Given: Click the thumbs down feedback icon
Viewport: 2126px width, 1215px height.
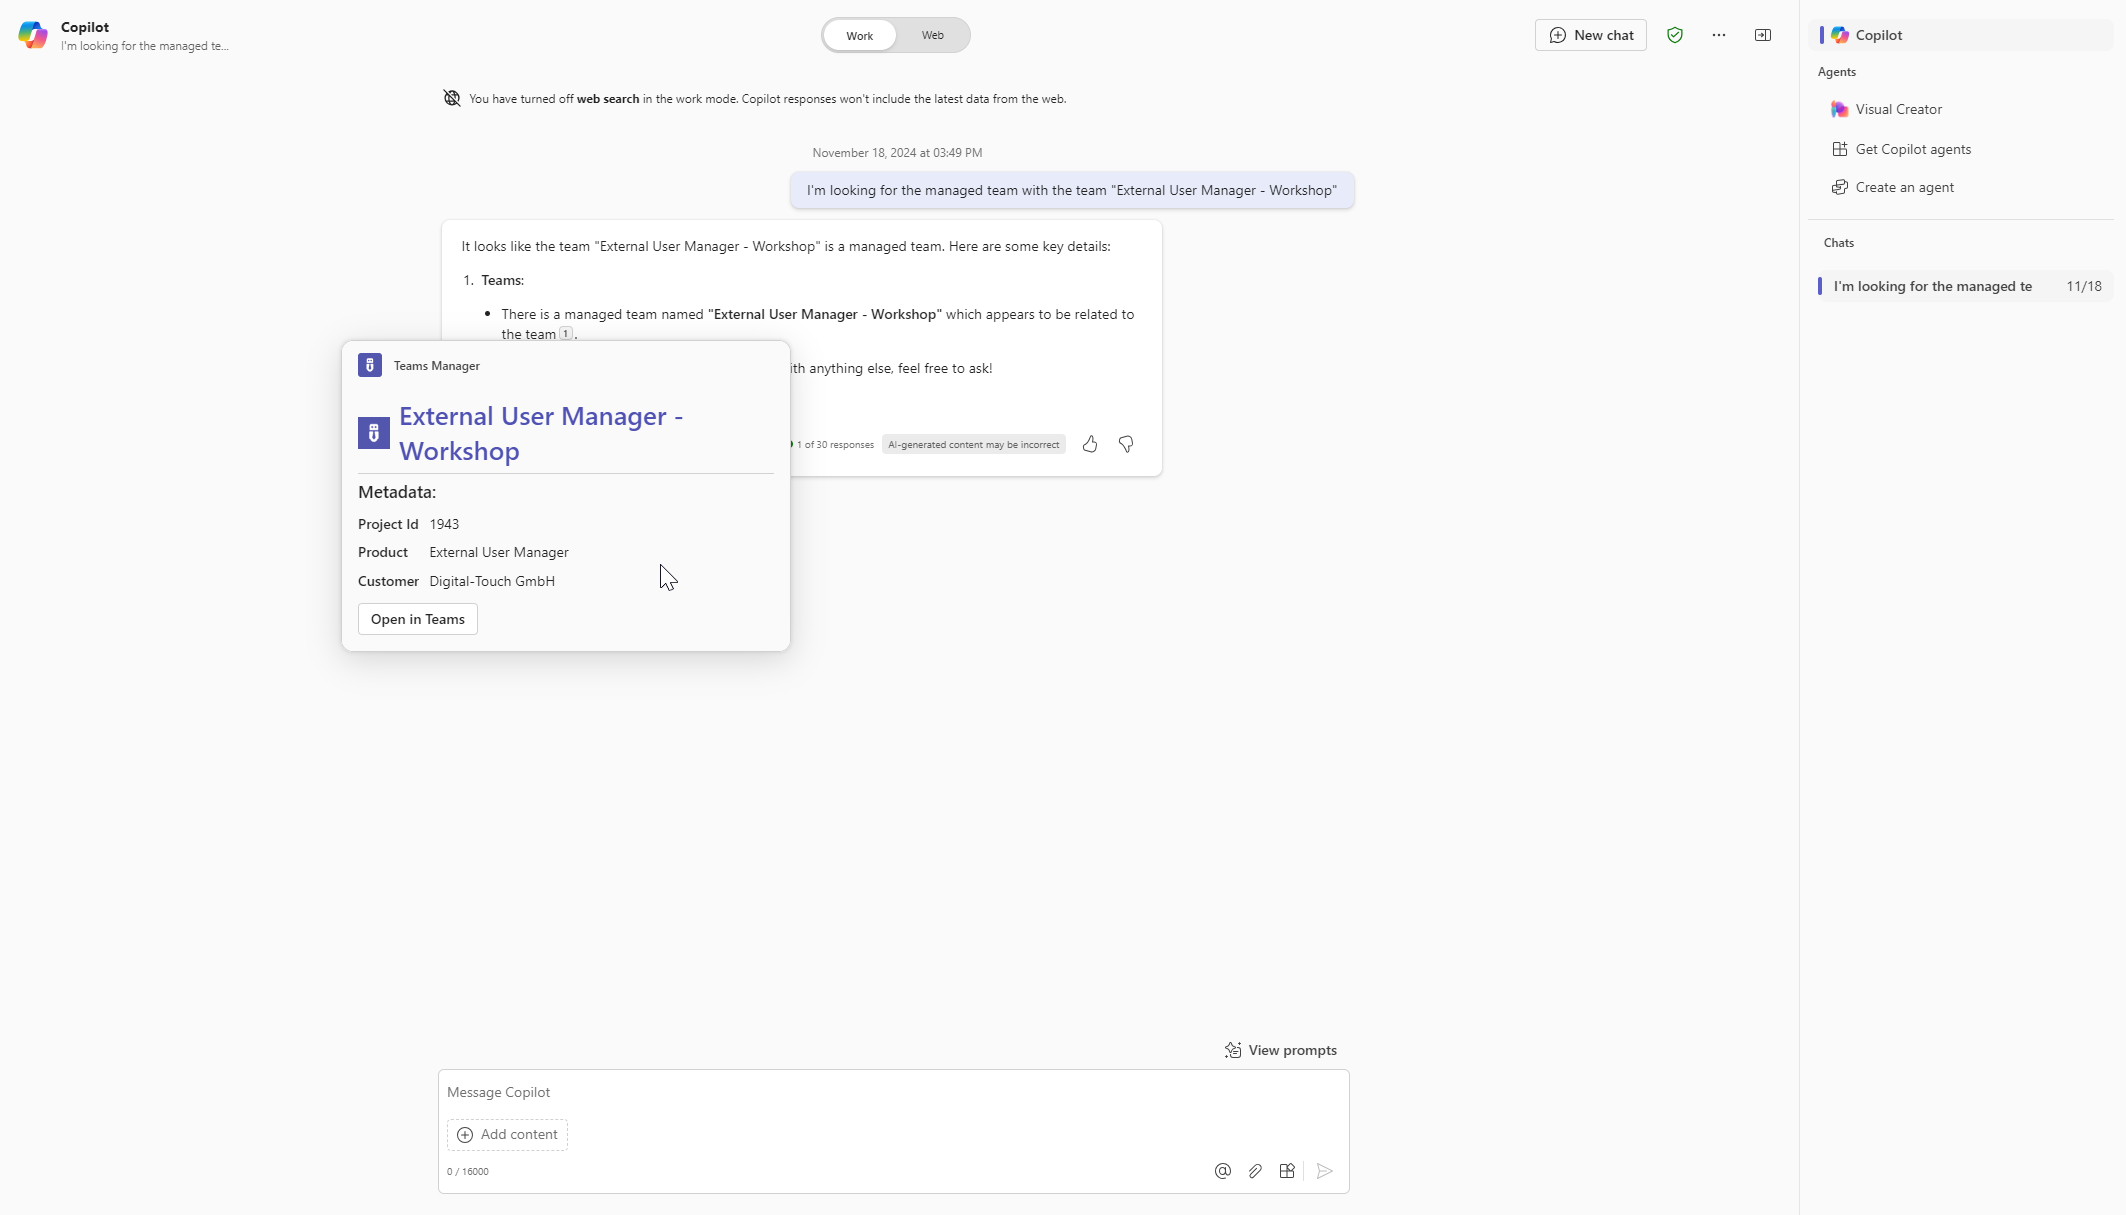Looking at the screenshot, I should coord(1124,442).
